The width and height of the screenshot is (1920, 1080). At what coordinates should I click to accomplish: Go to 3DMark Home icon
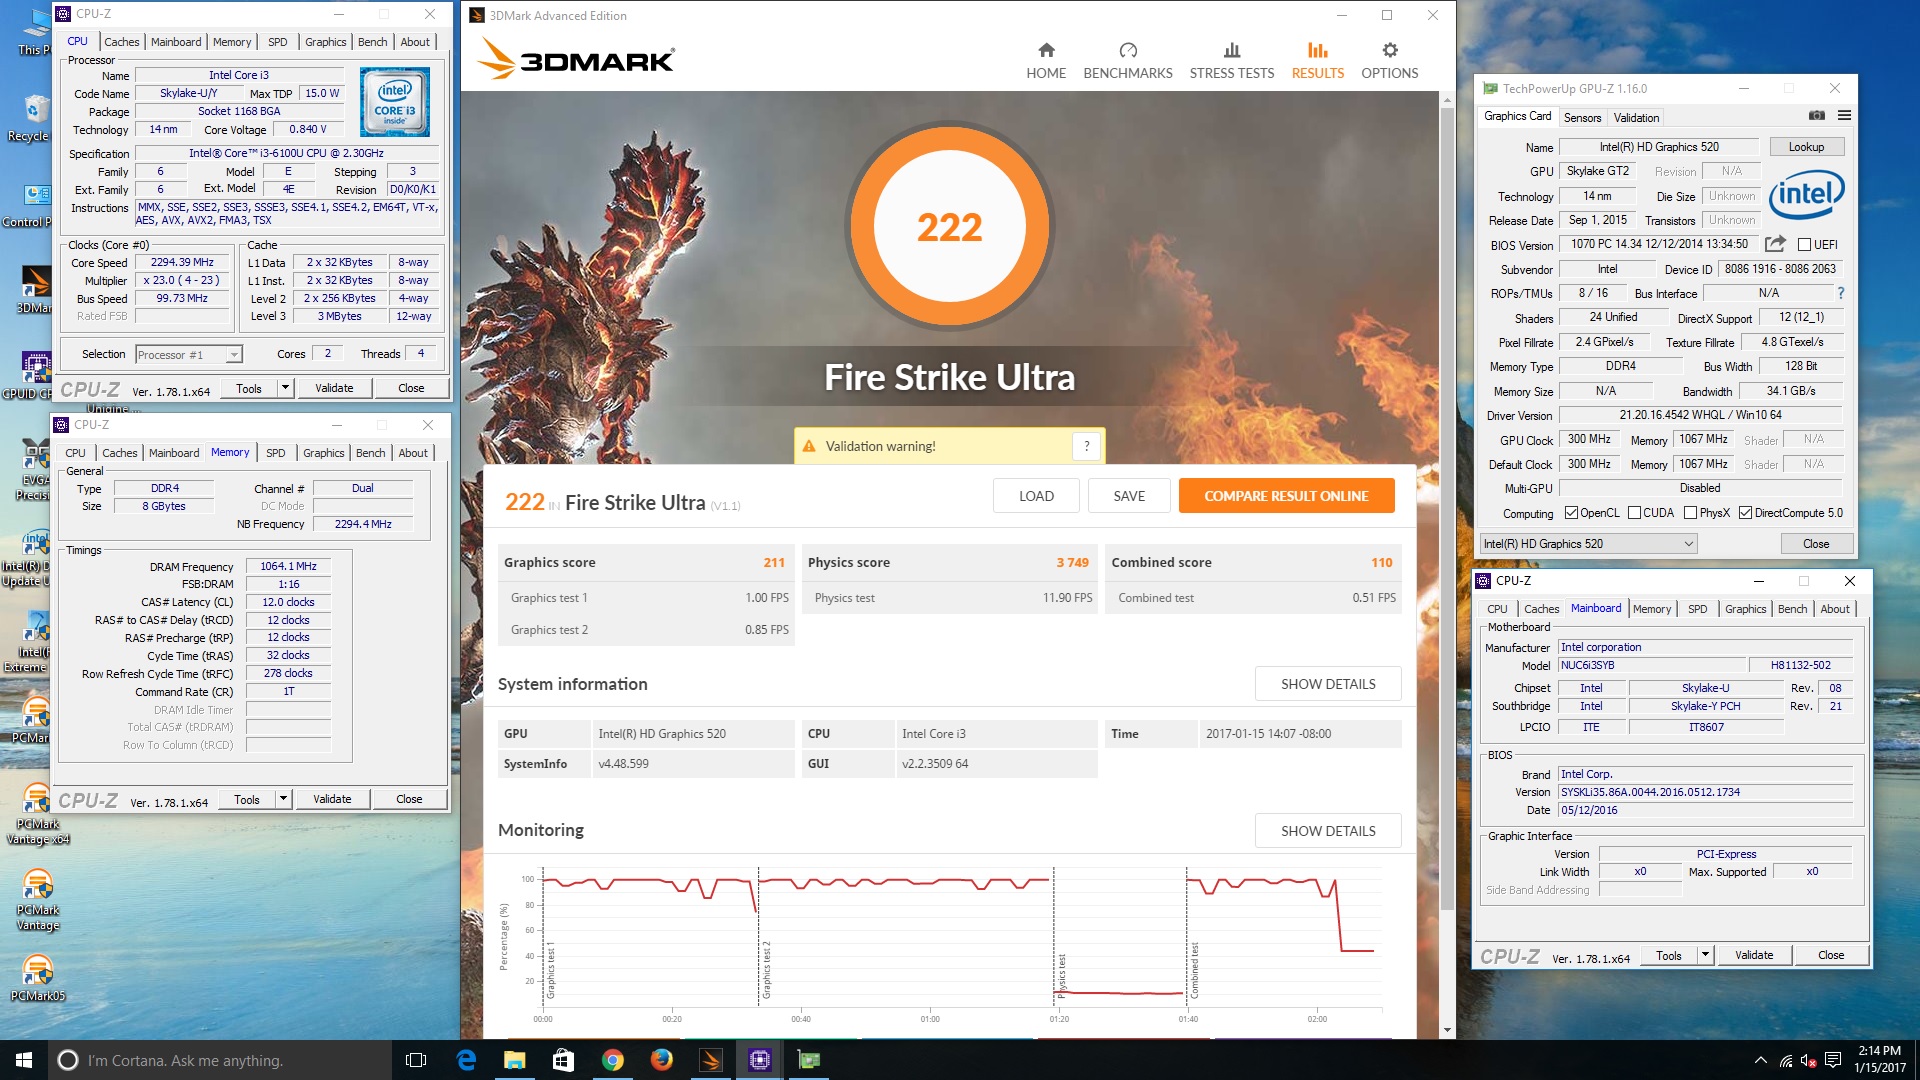[x=1046, y=50]
